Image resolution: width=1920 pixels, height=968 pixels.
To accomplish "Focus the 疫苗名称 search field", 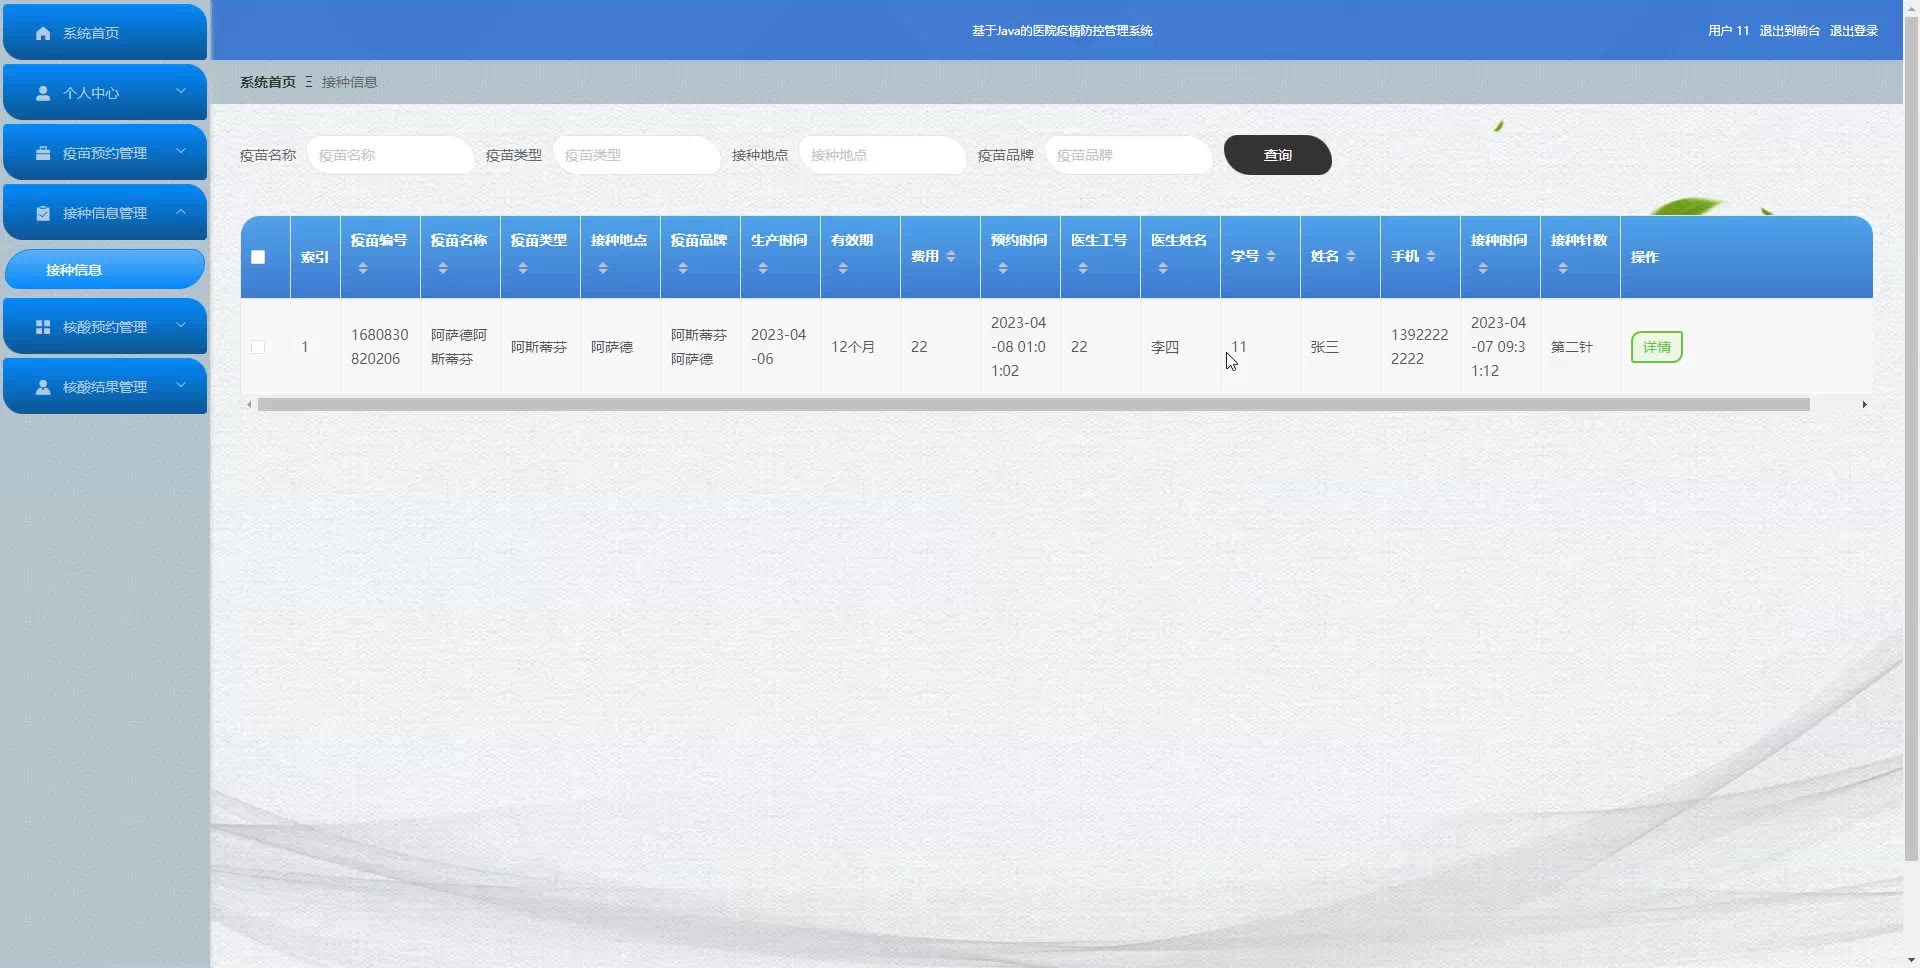I will (x=391, y=155).
